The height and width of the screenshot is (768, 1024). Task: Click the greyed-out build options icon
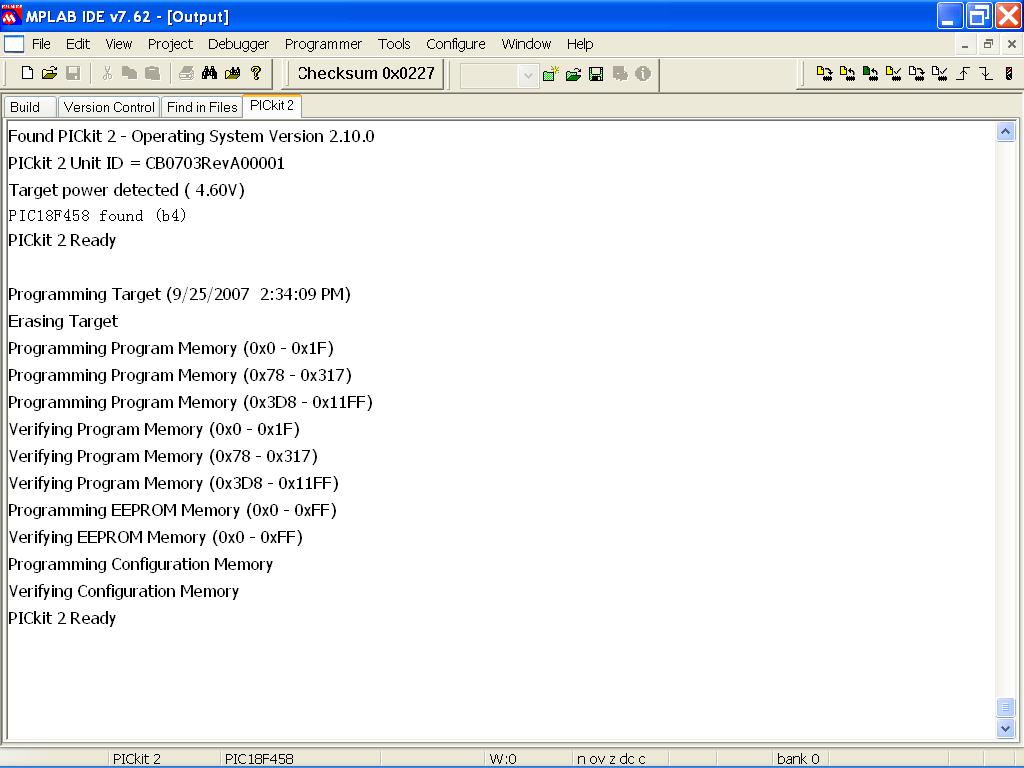point(620,74)
